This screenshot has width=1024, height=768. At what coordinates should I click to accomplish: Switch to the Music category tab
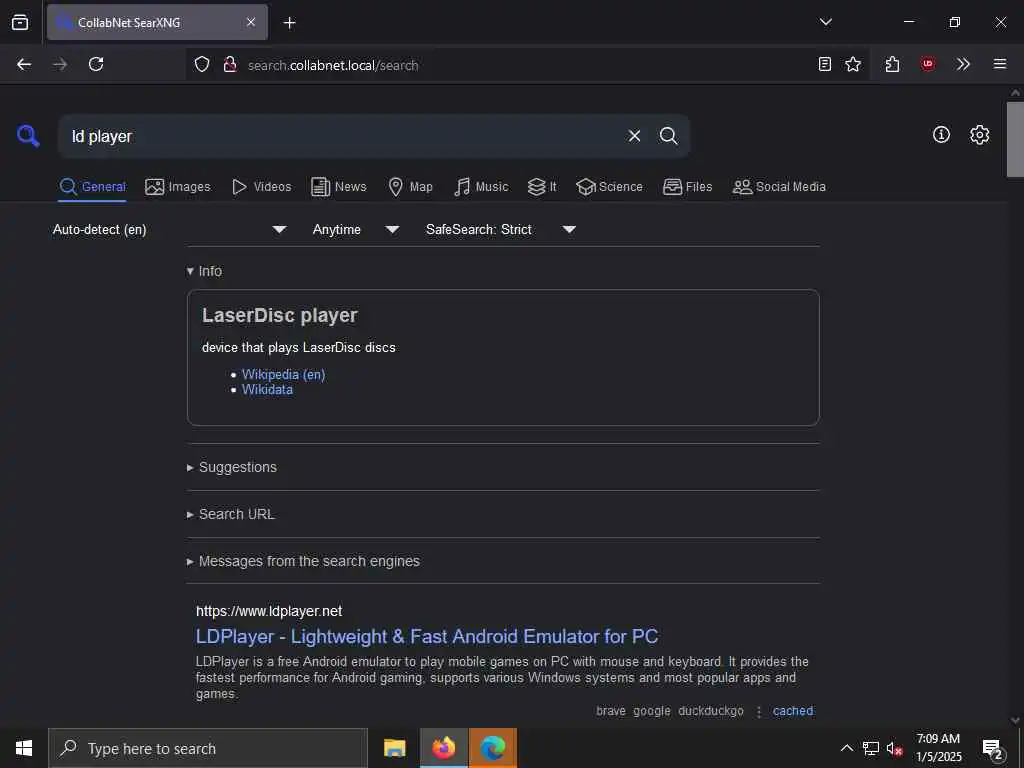point(481,187)
